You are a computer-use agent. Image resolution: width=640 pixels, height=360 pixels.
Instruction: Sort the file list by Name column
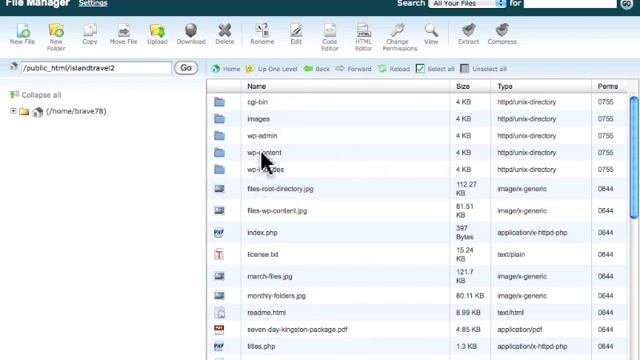point(257,87)
